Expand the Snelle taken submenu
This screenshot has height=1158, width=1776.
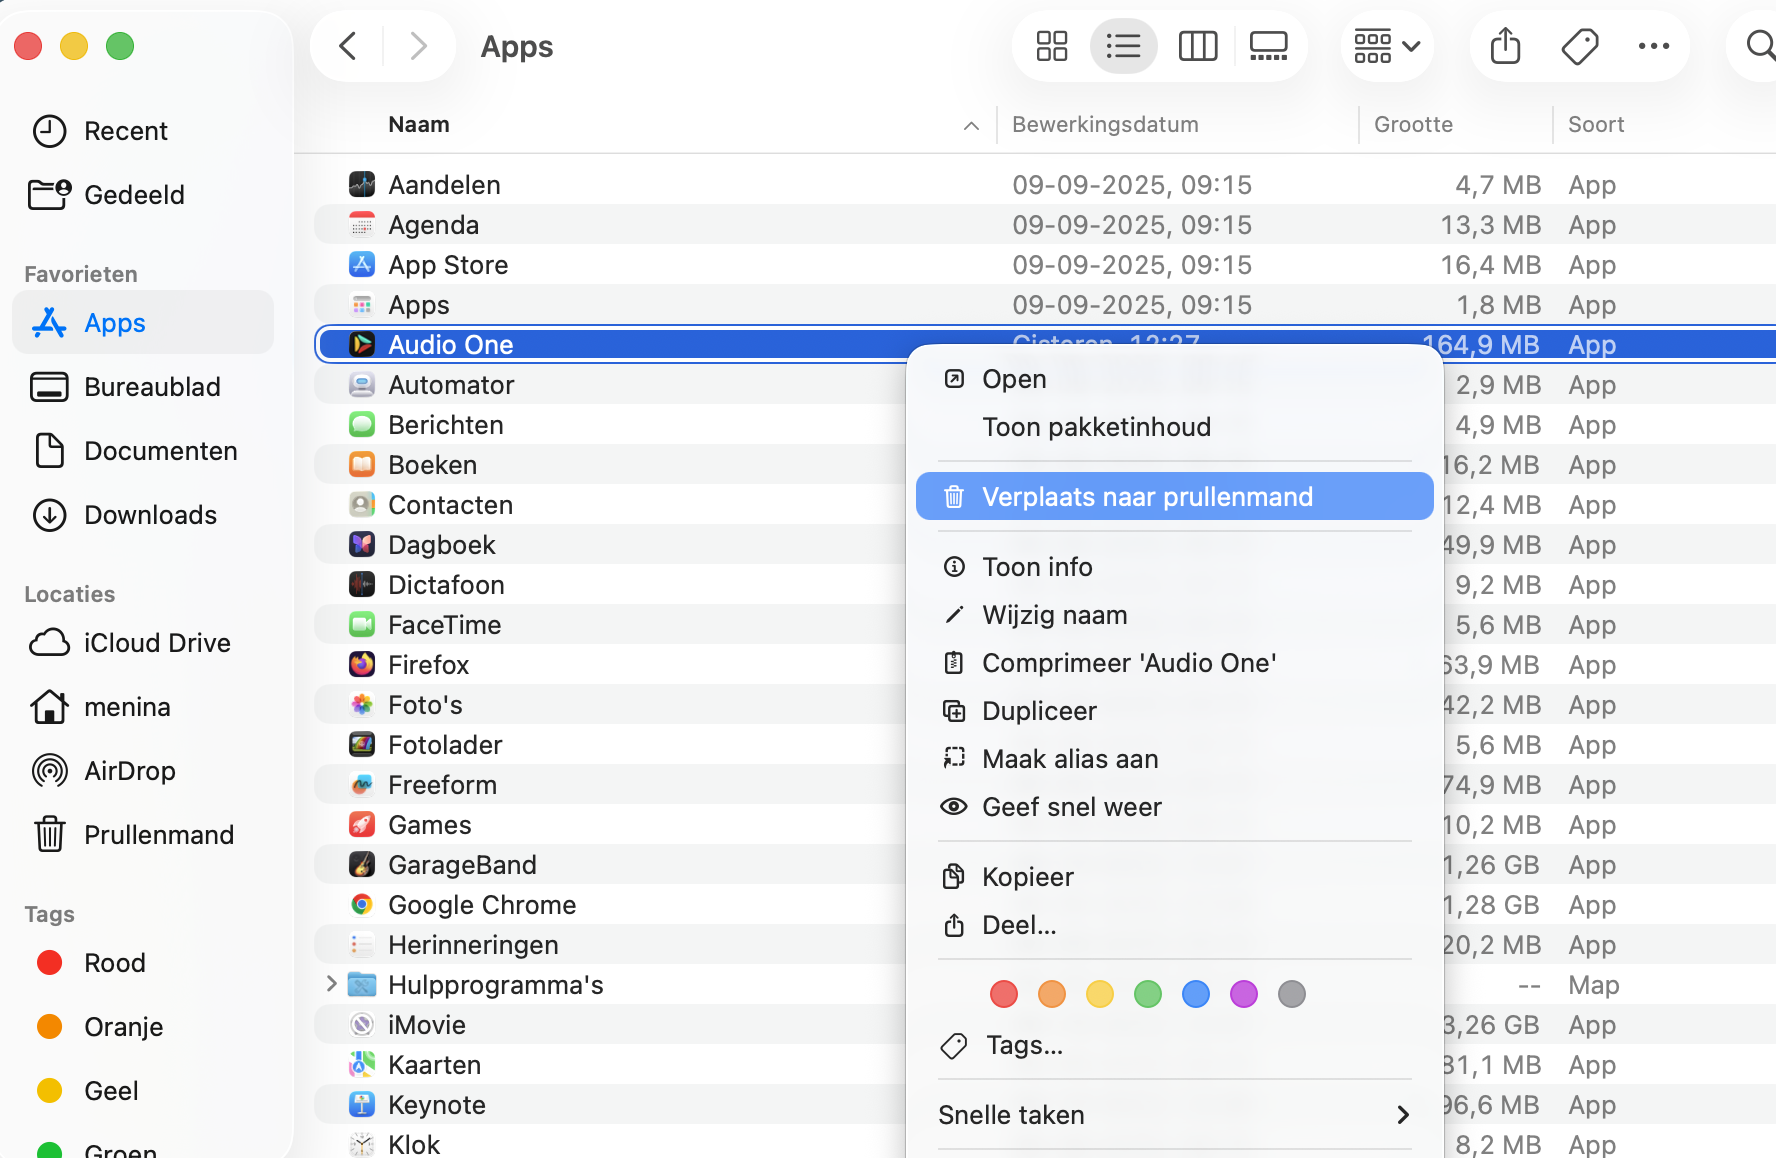click(x=1175, y=1114)
